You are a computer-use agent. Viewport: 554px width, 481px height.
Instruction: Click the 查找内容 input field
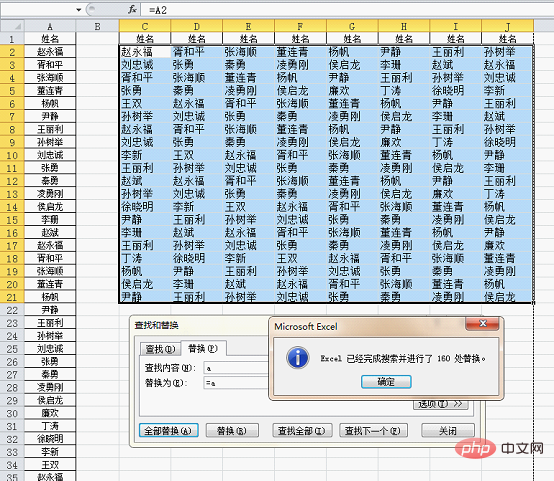coord(236,368)
